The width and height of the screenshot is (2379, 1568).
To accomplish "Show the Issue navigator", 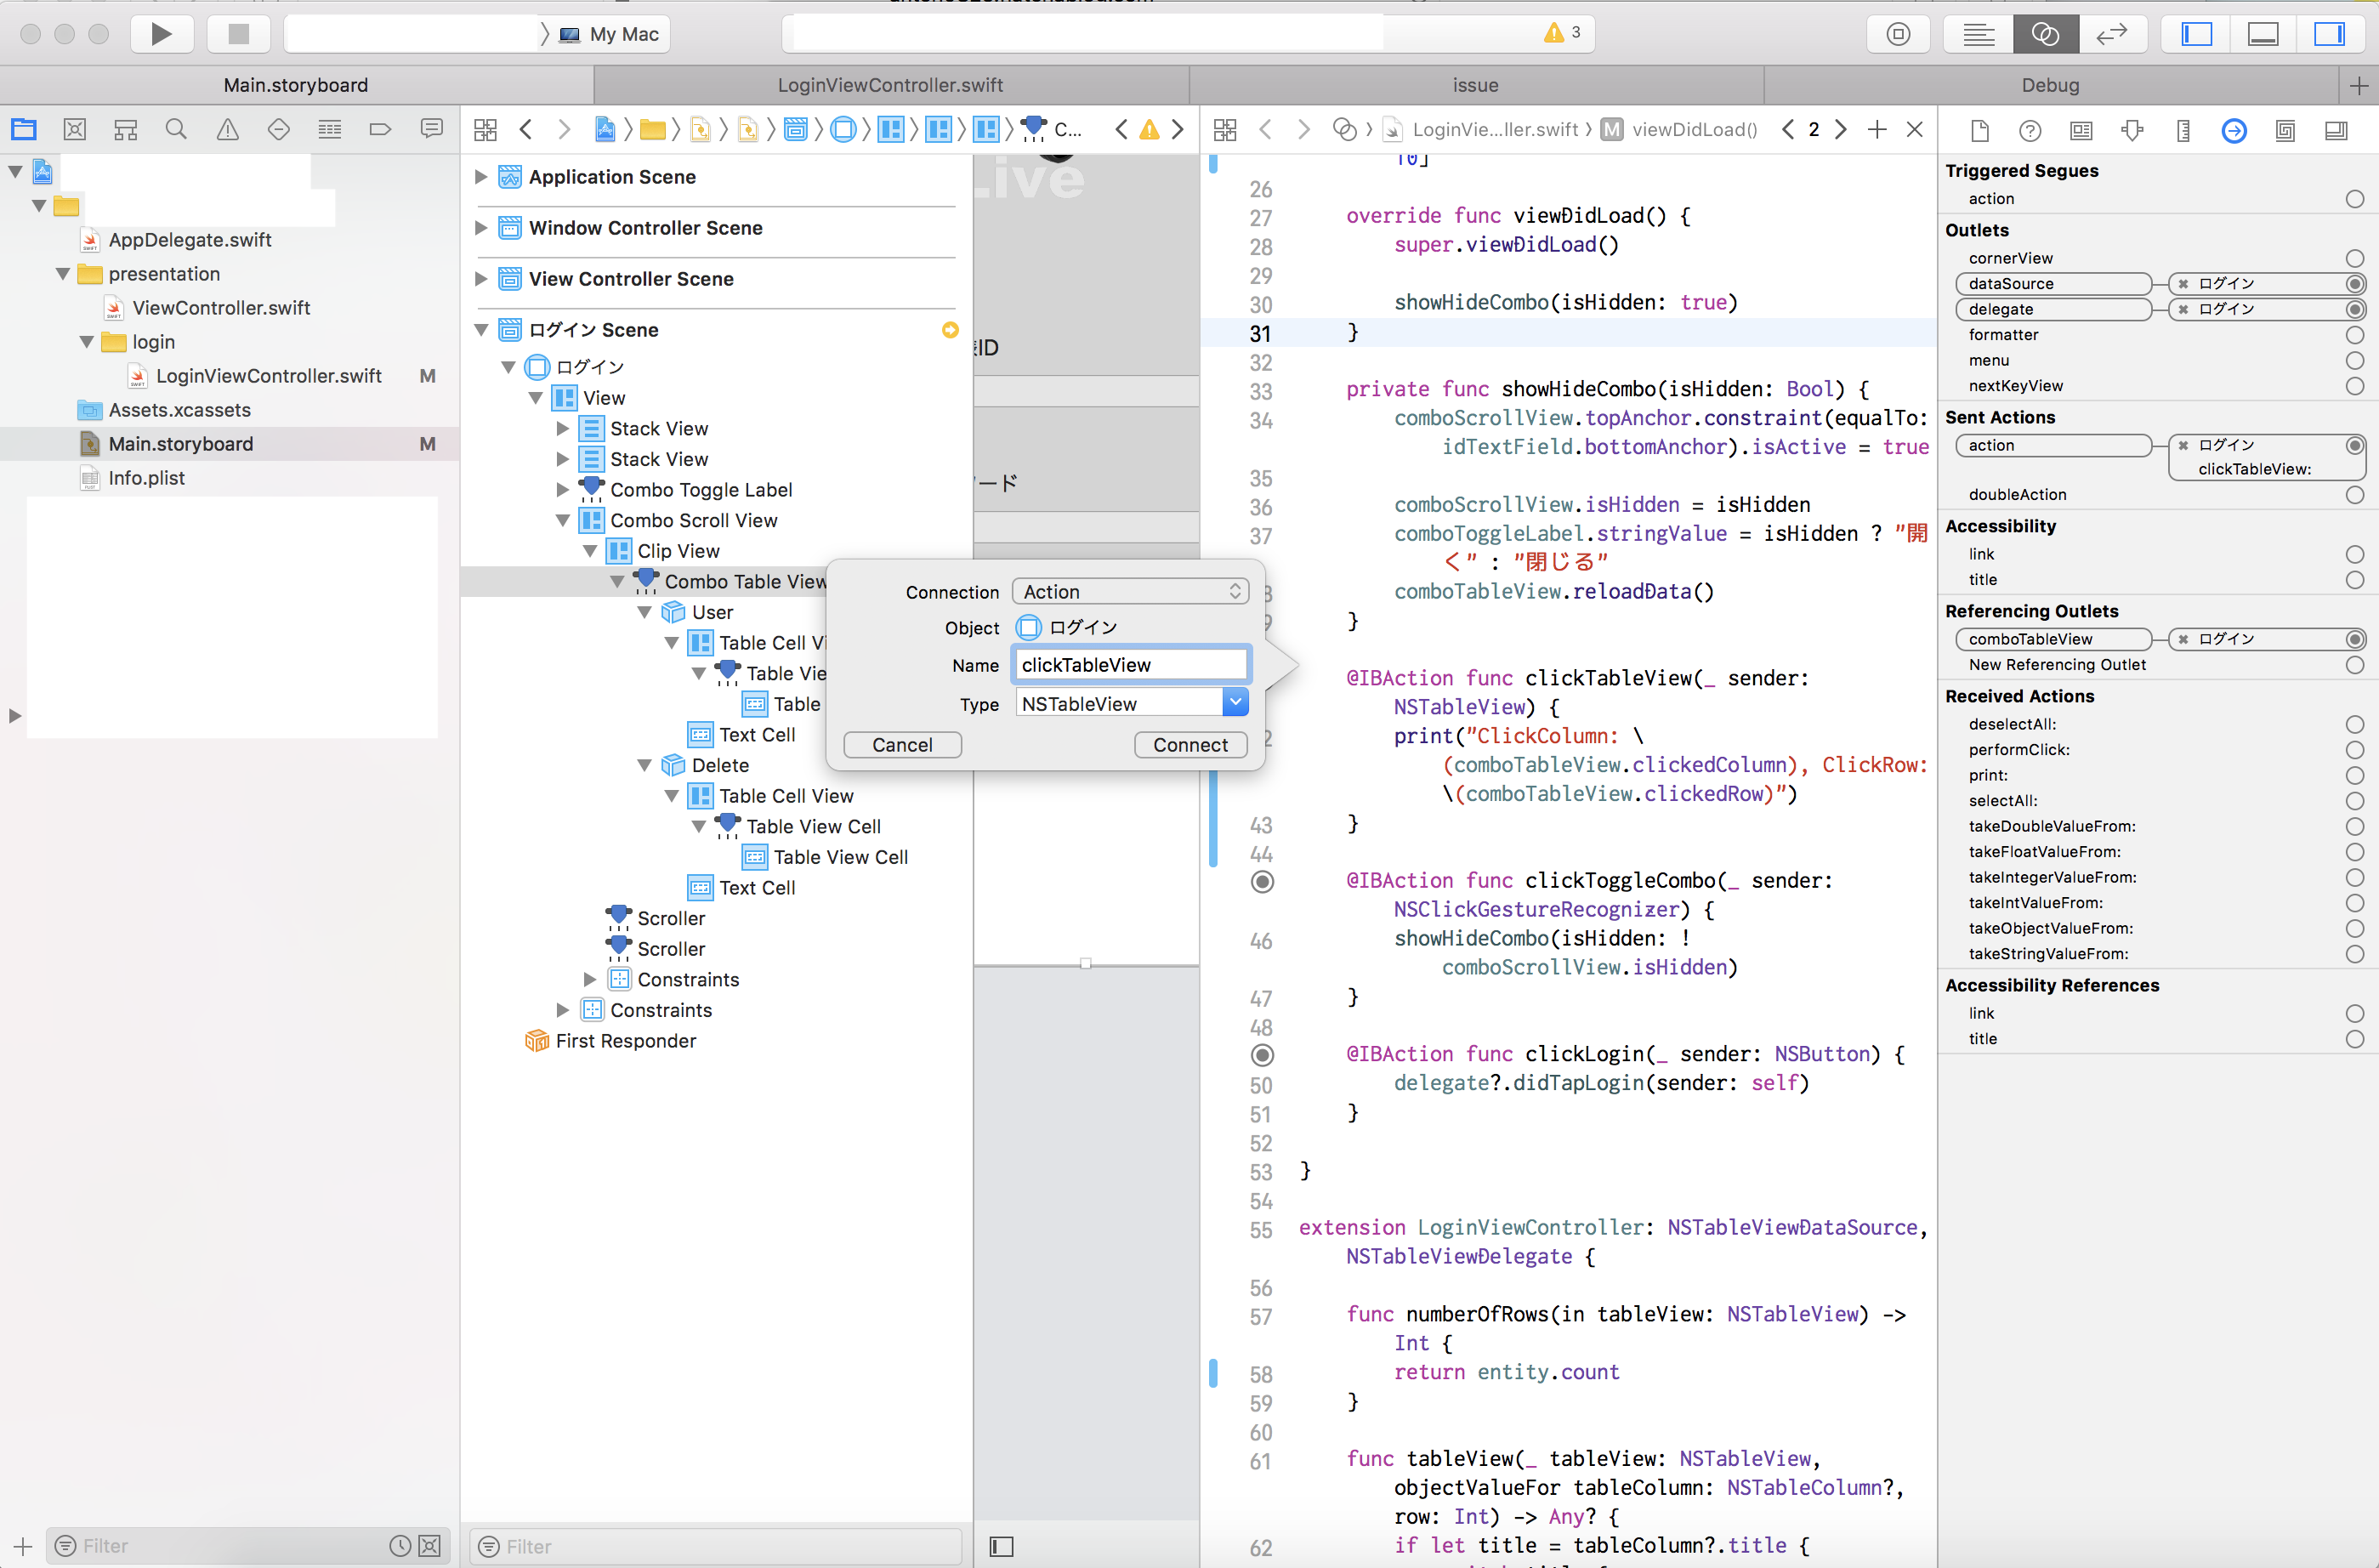I will pyautogui.click(x=228, y=130).
